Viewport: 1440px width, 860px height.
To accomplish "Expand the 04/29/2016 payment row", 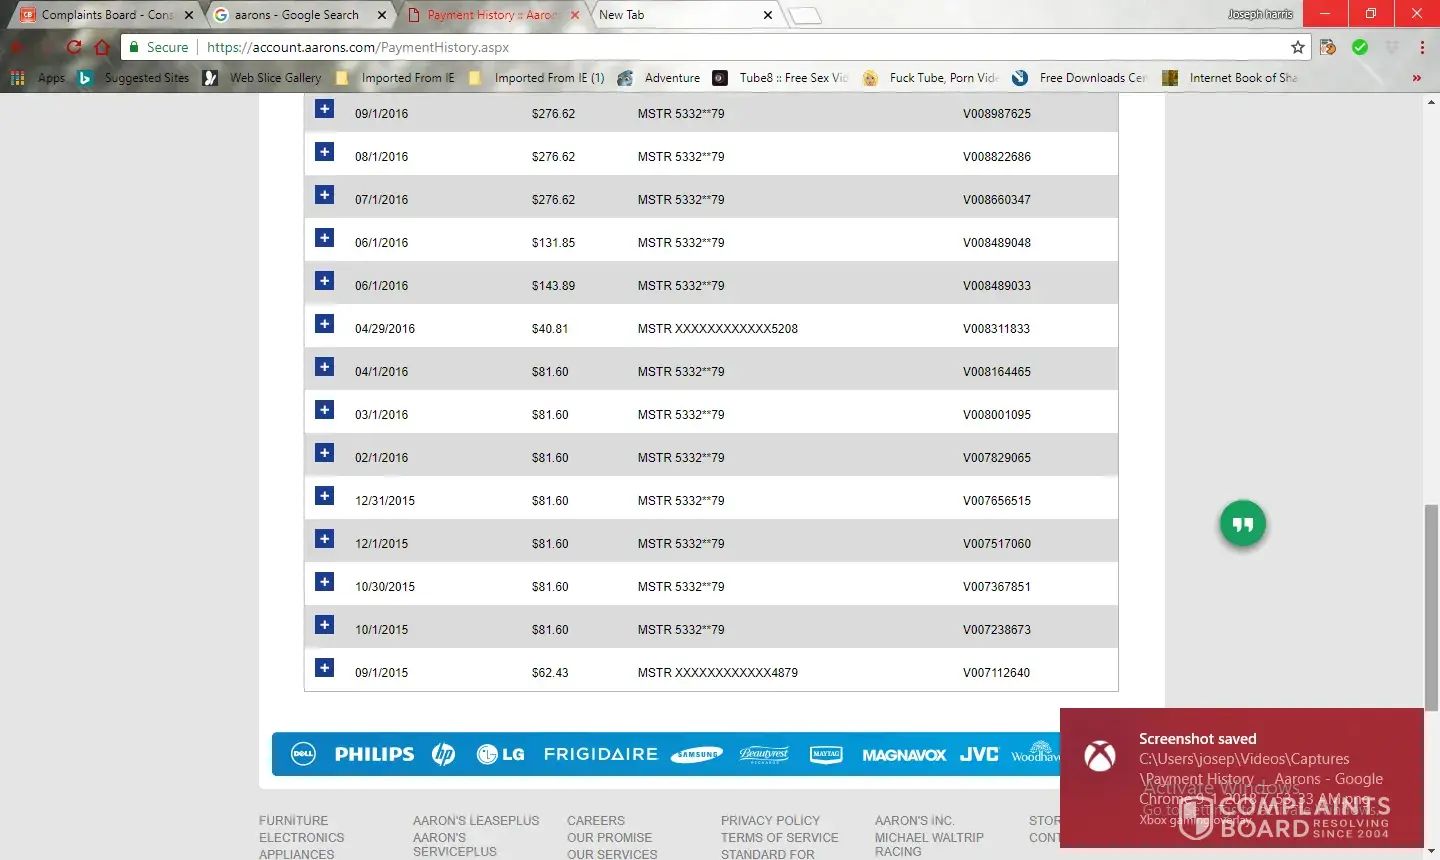I will click(x=325, y=324).
